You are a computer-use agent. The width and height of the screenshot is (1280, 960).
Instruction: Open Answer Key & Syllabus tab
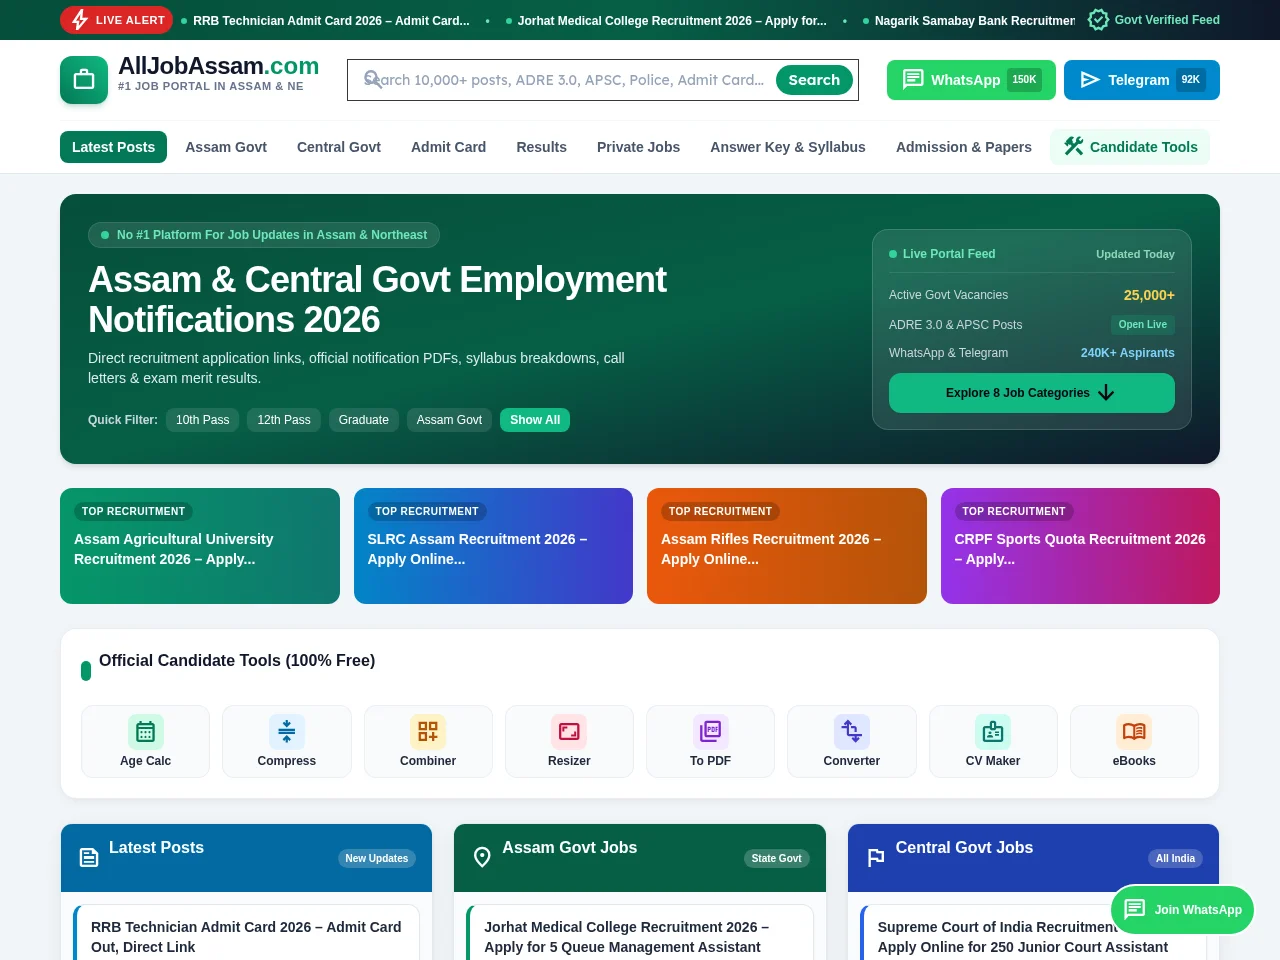[788, 147]
